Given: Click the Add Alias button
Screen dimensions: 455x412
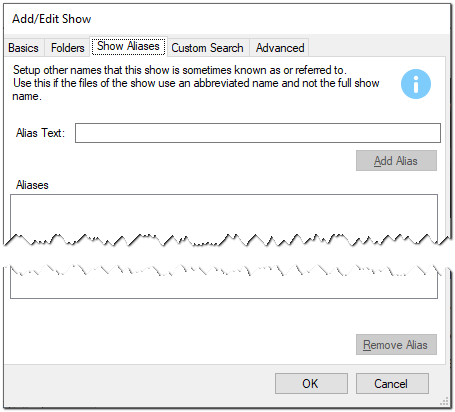Looking at the screenshot, I should click(396, 161).
